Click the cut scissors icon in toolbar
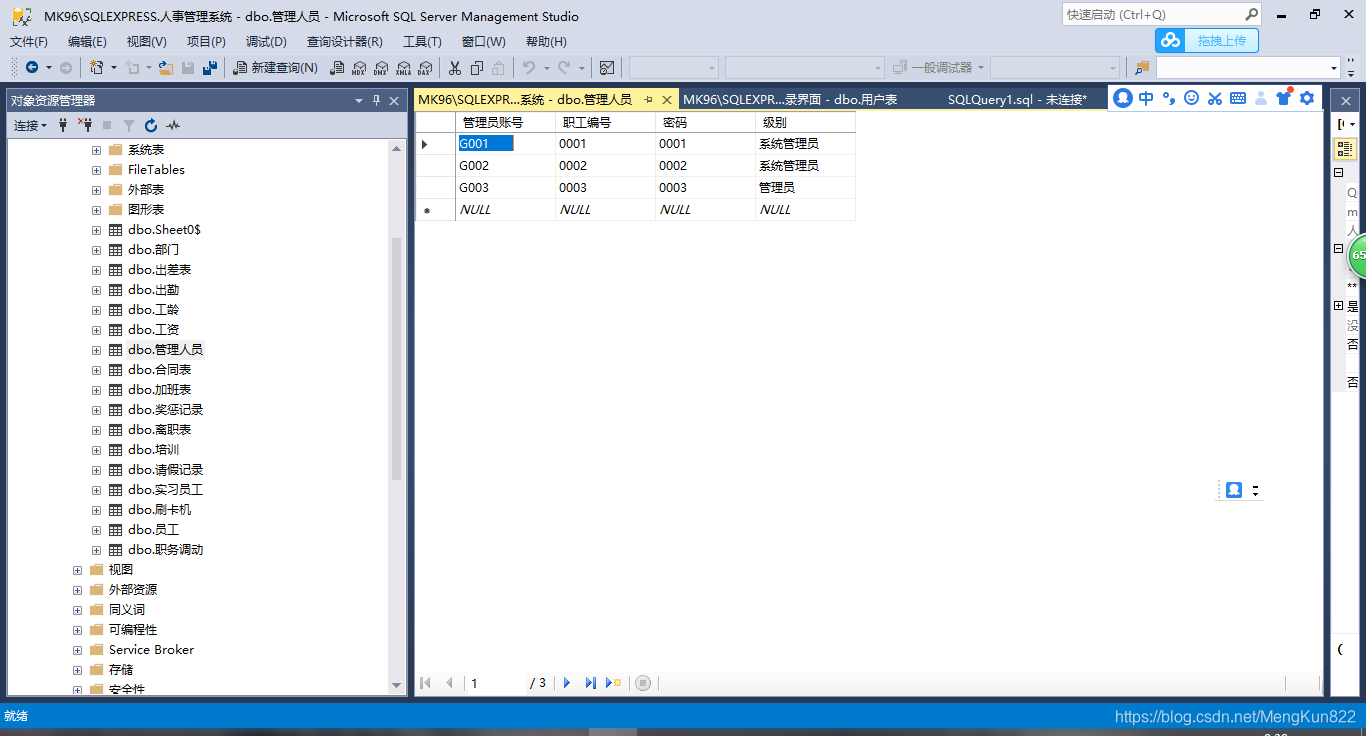Viewport: 1366px width, 736px height. 455,68
